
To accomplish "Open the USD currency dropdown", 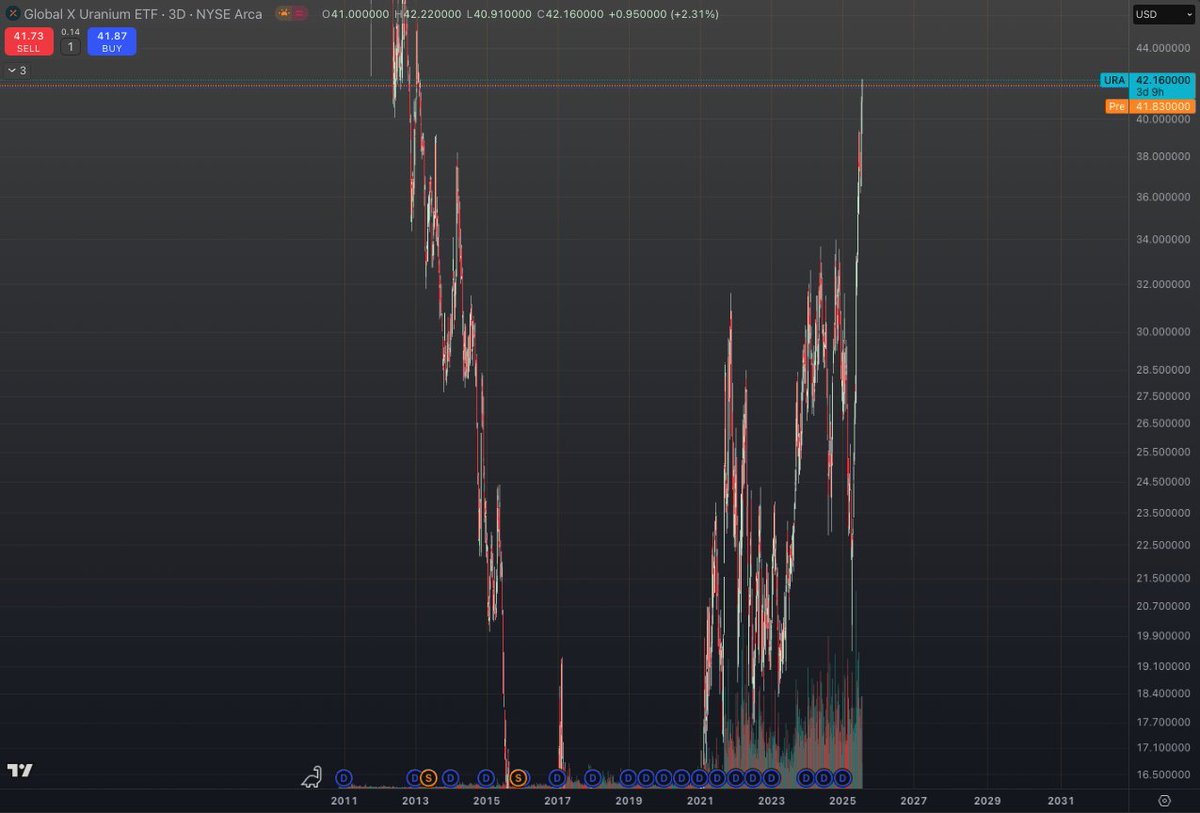I will pyautogui.click(x=1163, y=14).
